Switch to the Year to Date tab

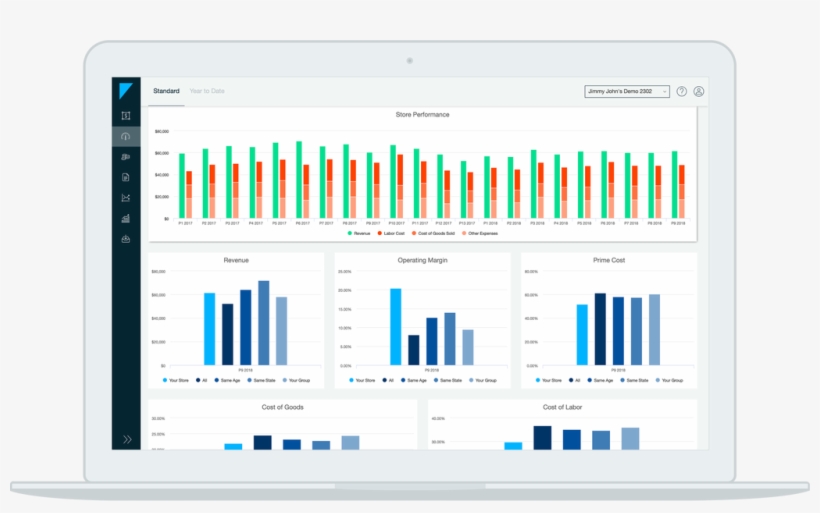point(207,91)
